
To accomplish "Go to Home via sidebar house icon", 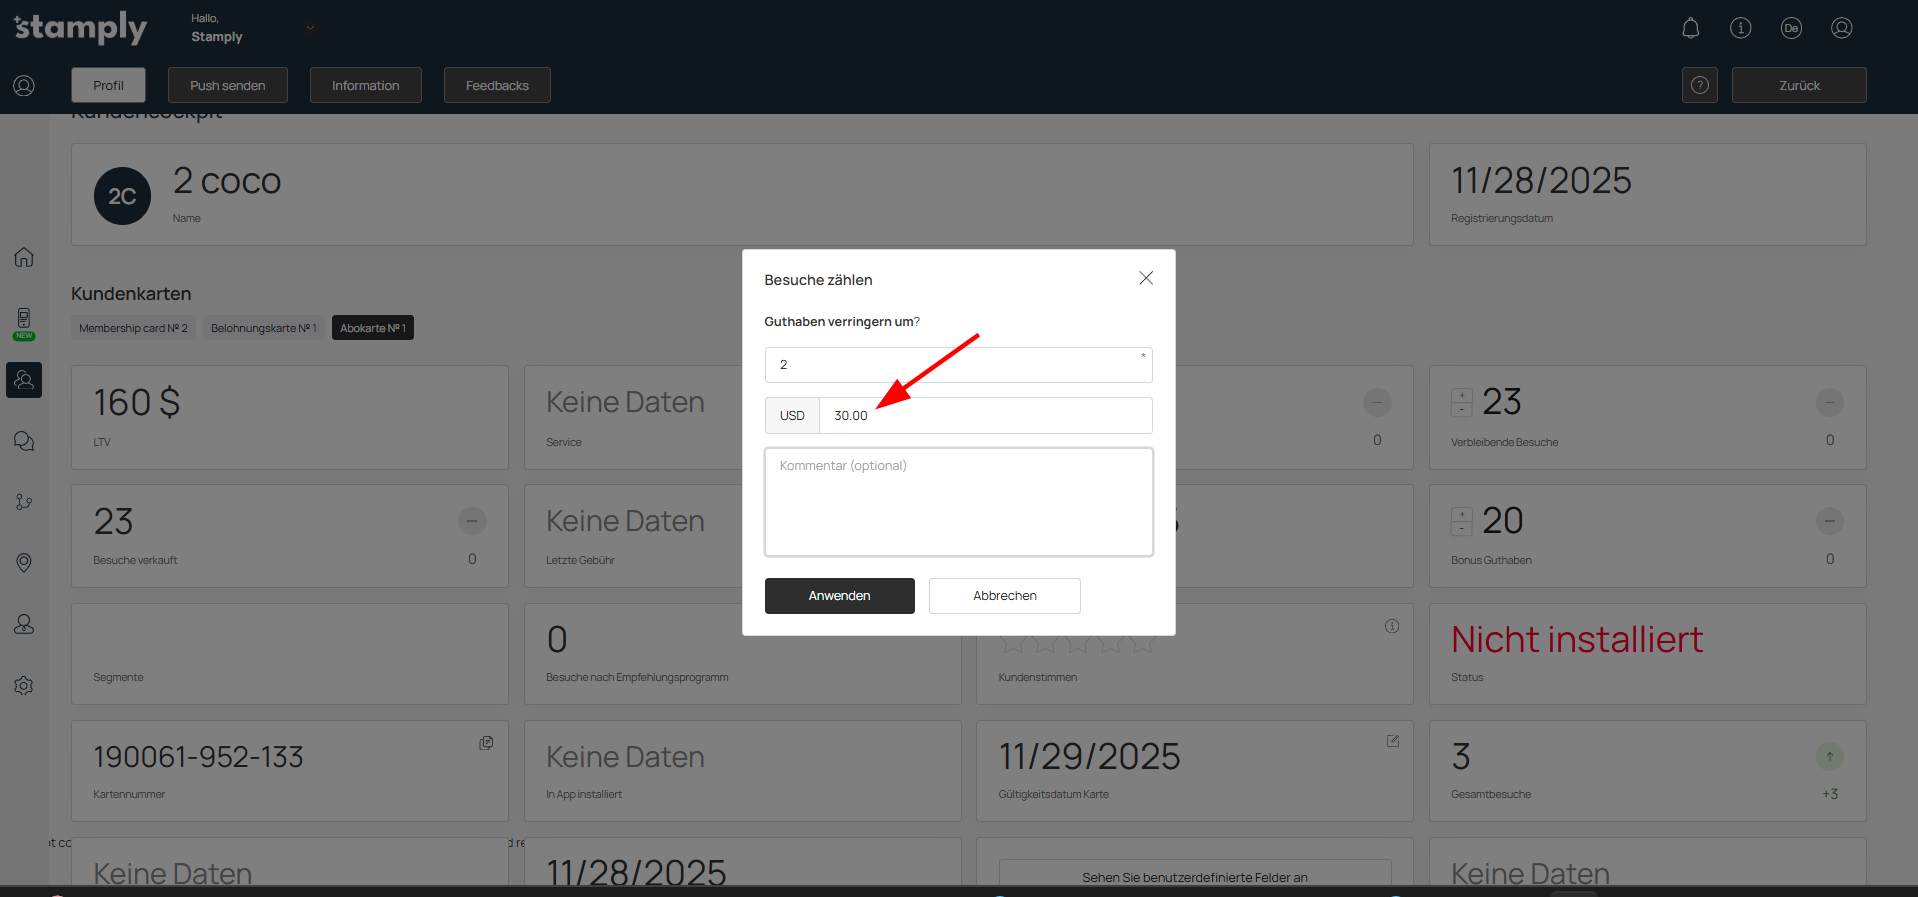I will pos(24,257).
